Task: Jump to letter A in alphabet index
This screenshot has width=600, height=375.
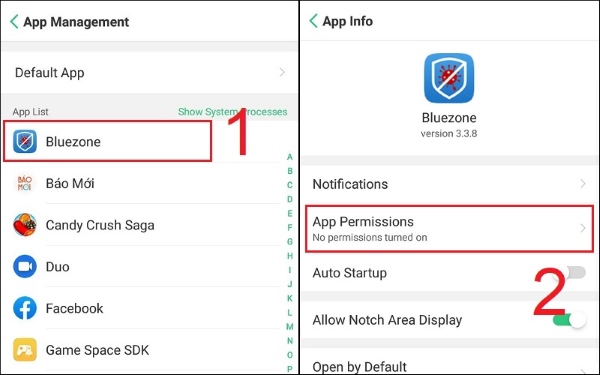Action: pyautogui.click(x=290, y=157)
